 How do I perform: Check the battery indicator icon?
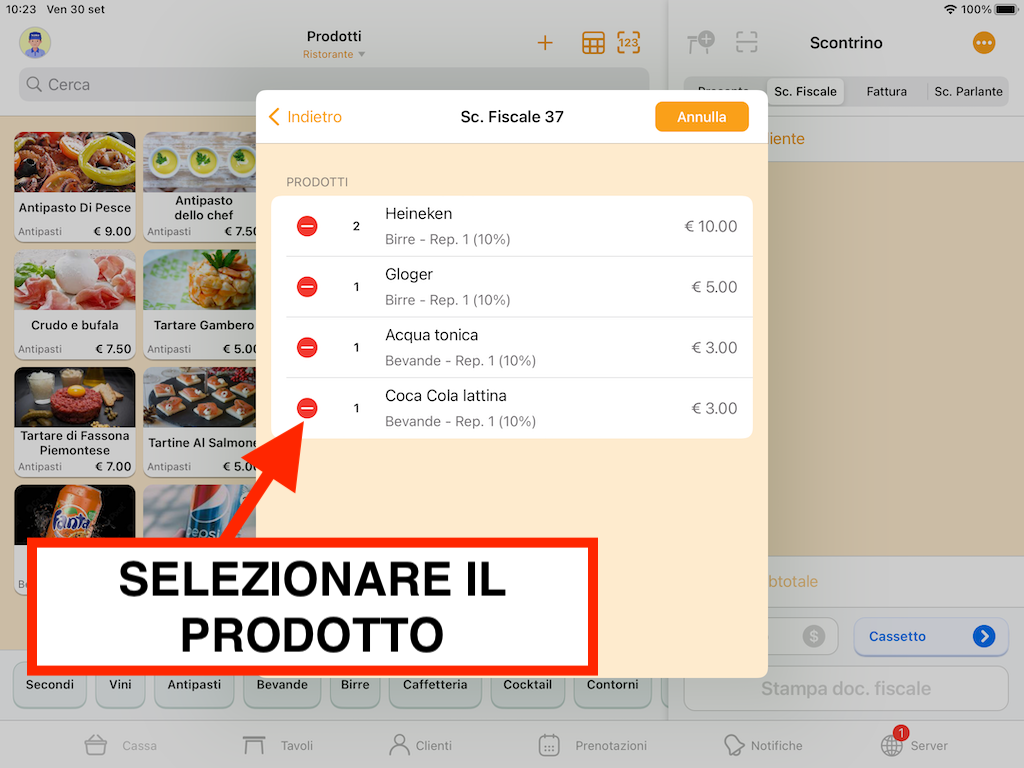(1006, 9)
